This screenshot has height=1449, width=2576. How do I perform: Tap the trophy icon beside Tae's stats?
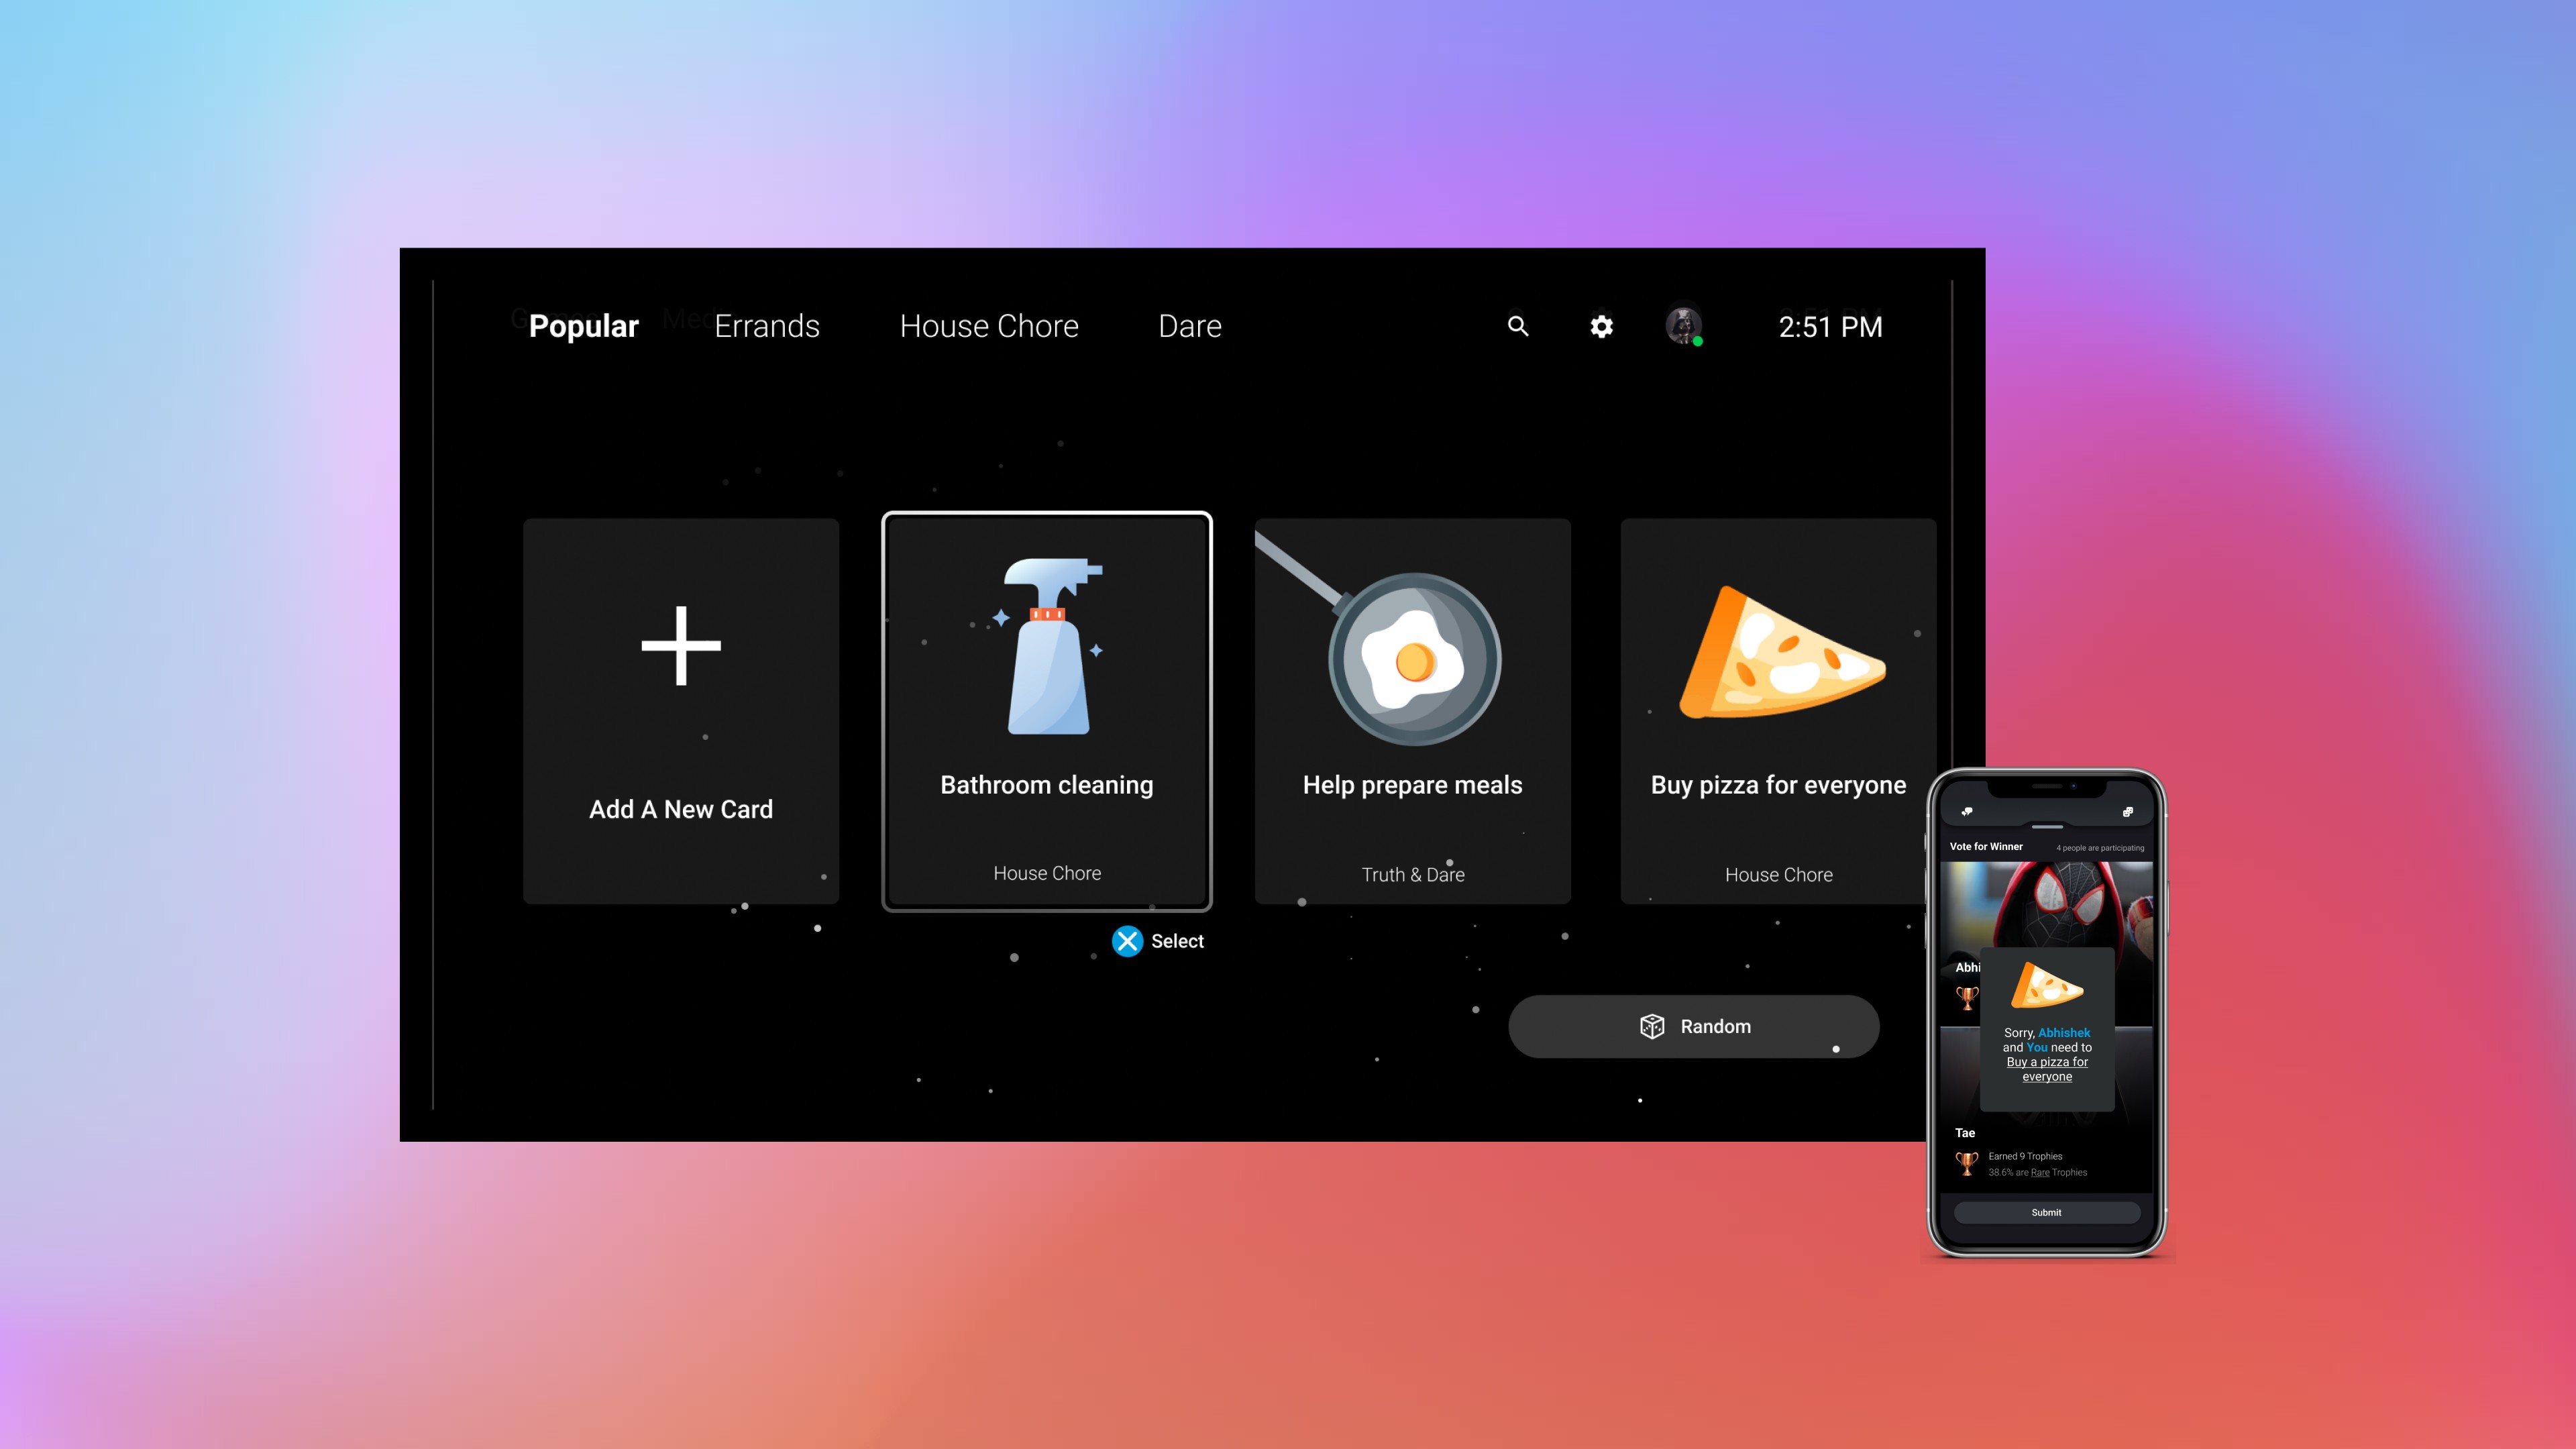tap(1966, 1163)
